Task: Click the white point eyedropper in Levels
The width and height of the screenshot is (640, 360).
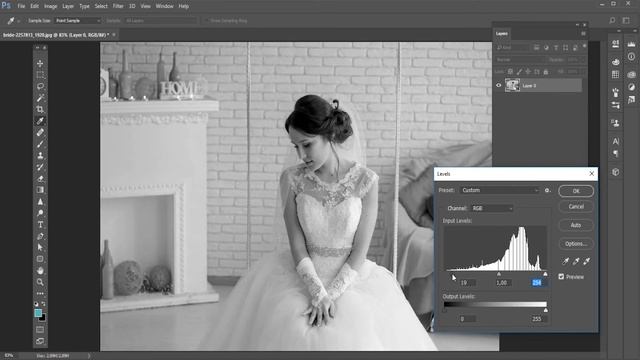Action: (587, 261)
